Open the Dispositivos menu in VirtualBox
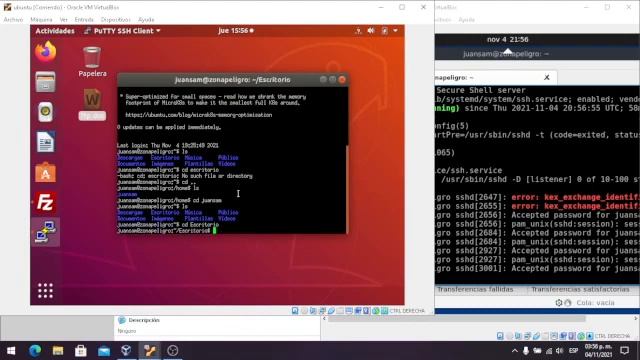This screenshot has height=360, width=640. (x=116, y=20)
